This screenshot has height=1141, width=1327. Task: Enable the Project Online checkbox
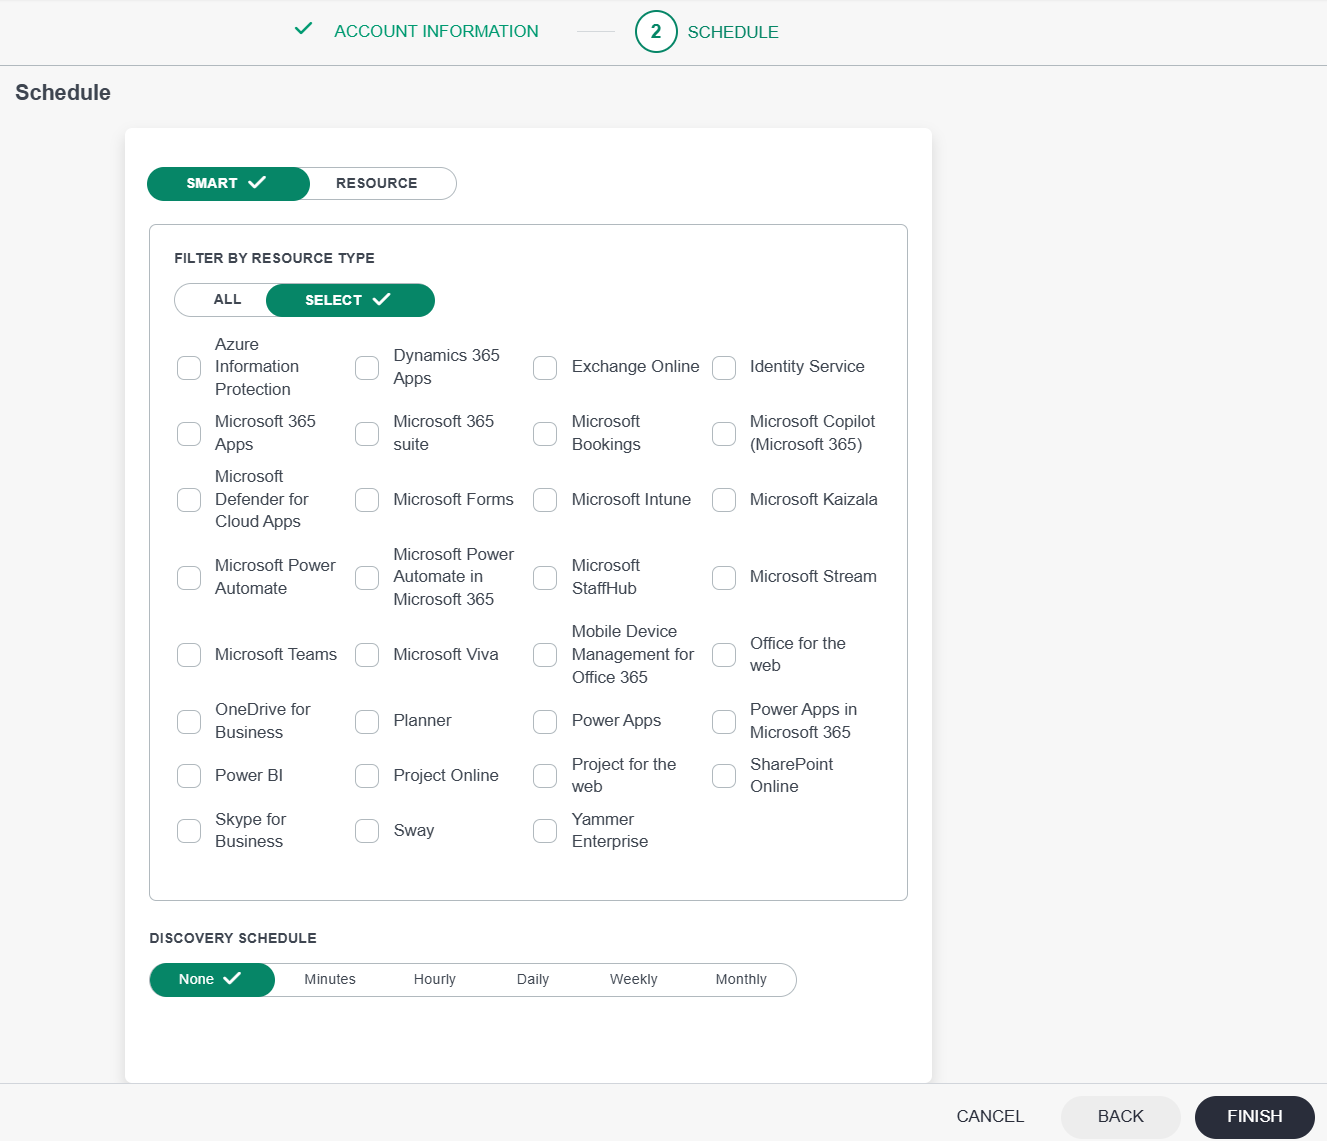pos(367,776)
